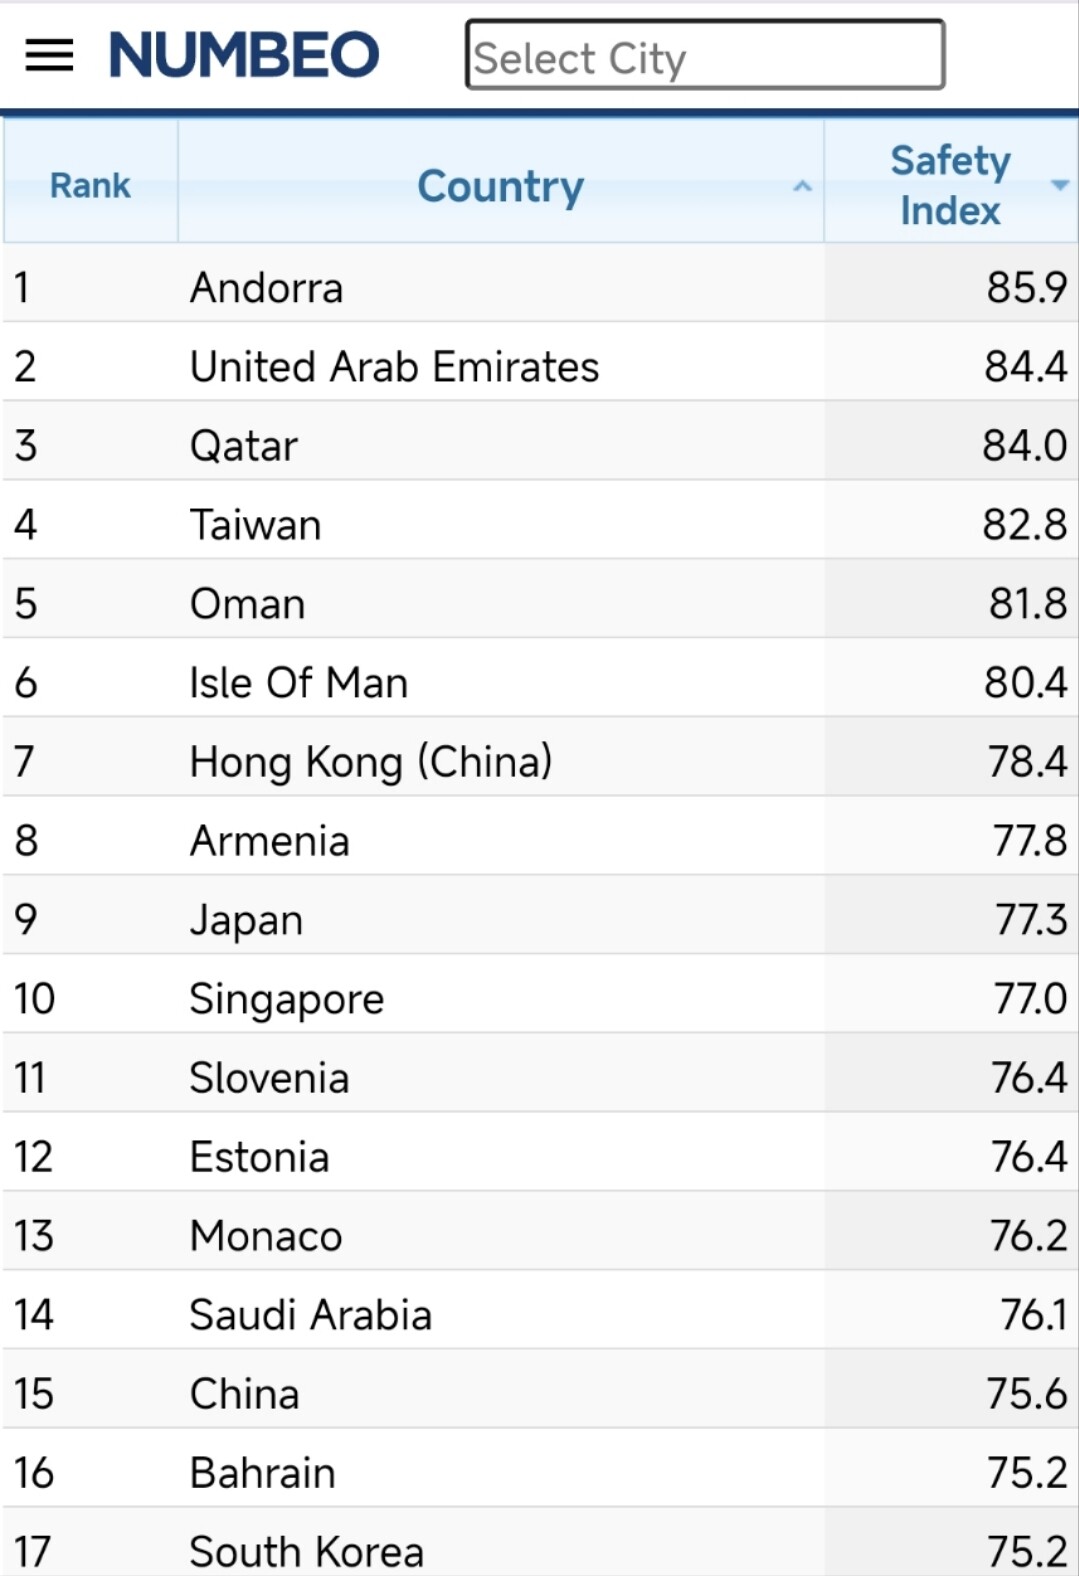1079x1576 pixels.
Task: Click the Singapore row
Action: 287,999
